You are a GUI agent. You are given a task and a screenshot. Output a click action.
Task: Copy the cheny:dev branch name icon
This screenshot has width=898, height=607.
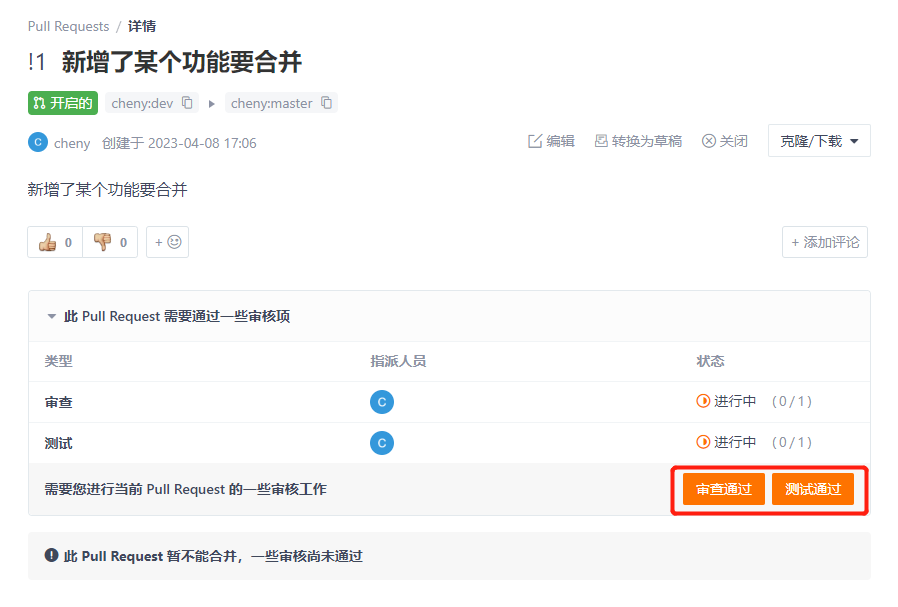[187, 103]
